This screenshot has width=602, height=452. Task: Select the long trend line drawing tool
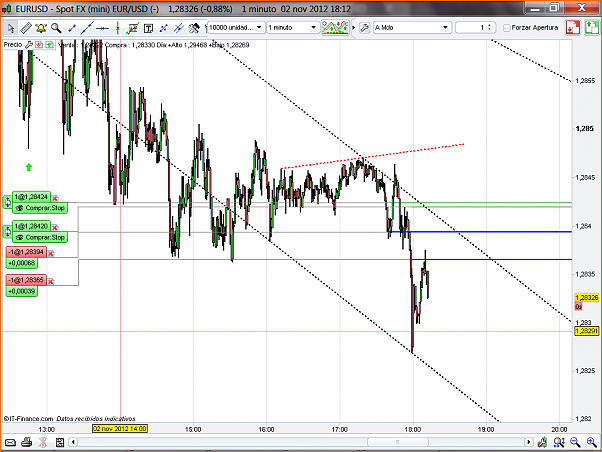coord(87,28)
